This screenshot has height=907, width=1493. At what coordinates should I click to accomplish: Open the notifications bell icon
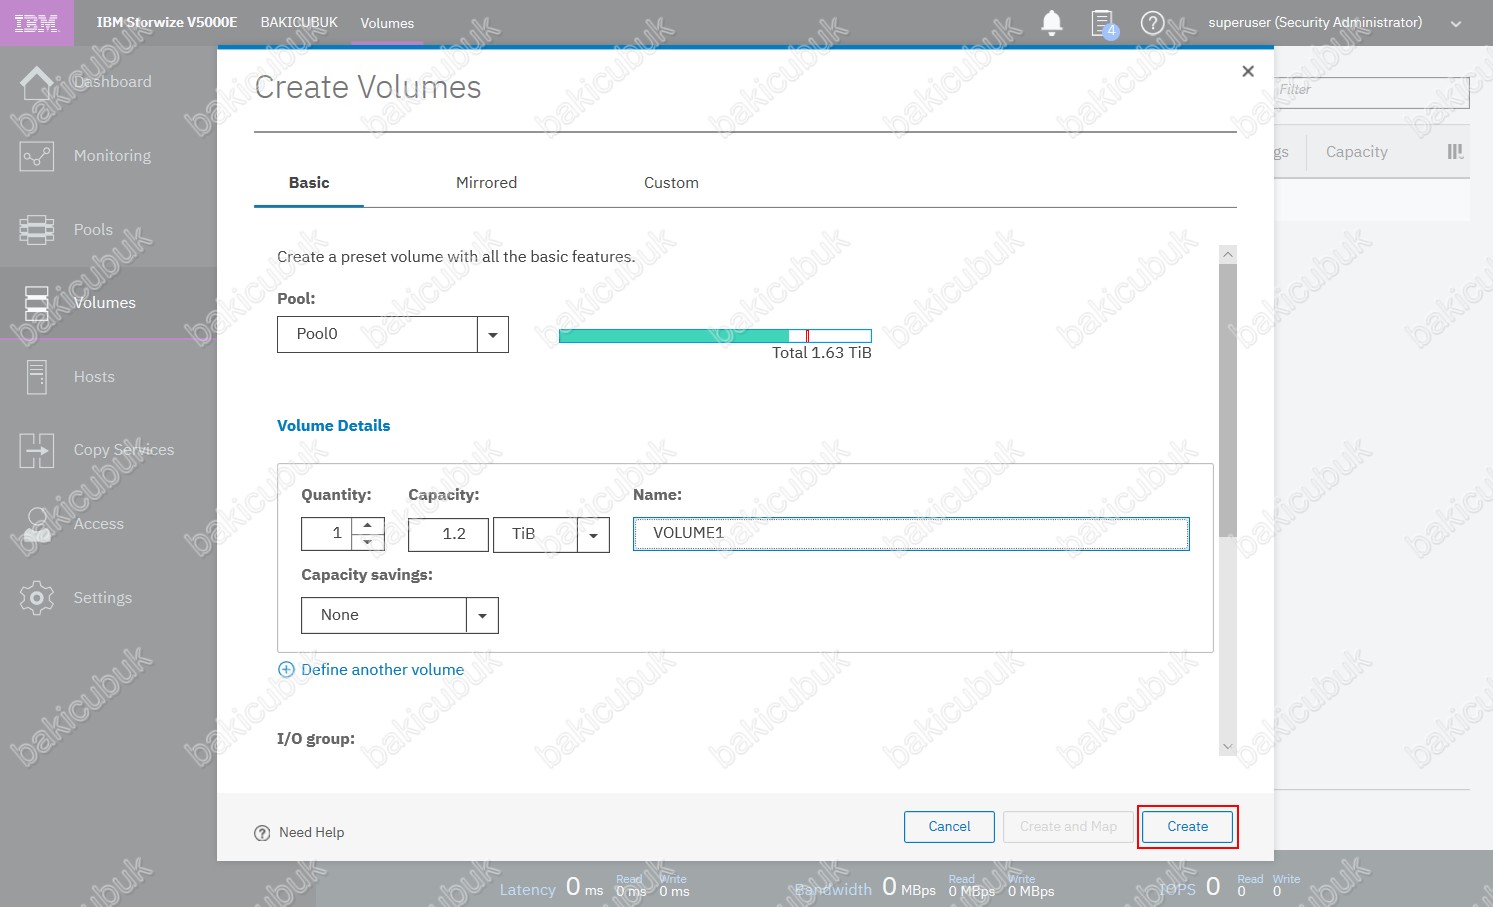1052,22
